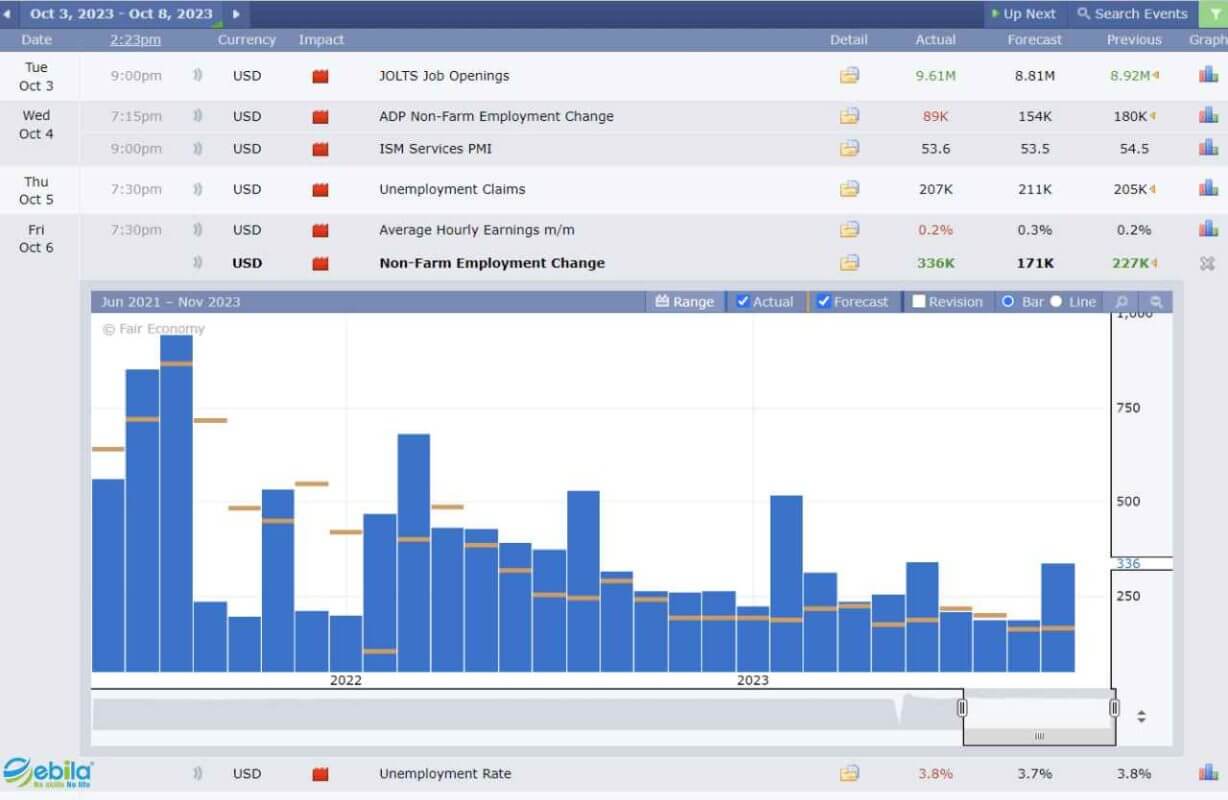Uncheck the Actual series checkbox

(743, 302)
